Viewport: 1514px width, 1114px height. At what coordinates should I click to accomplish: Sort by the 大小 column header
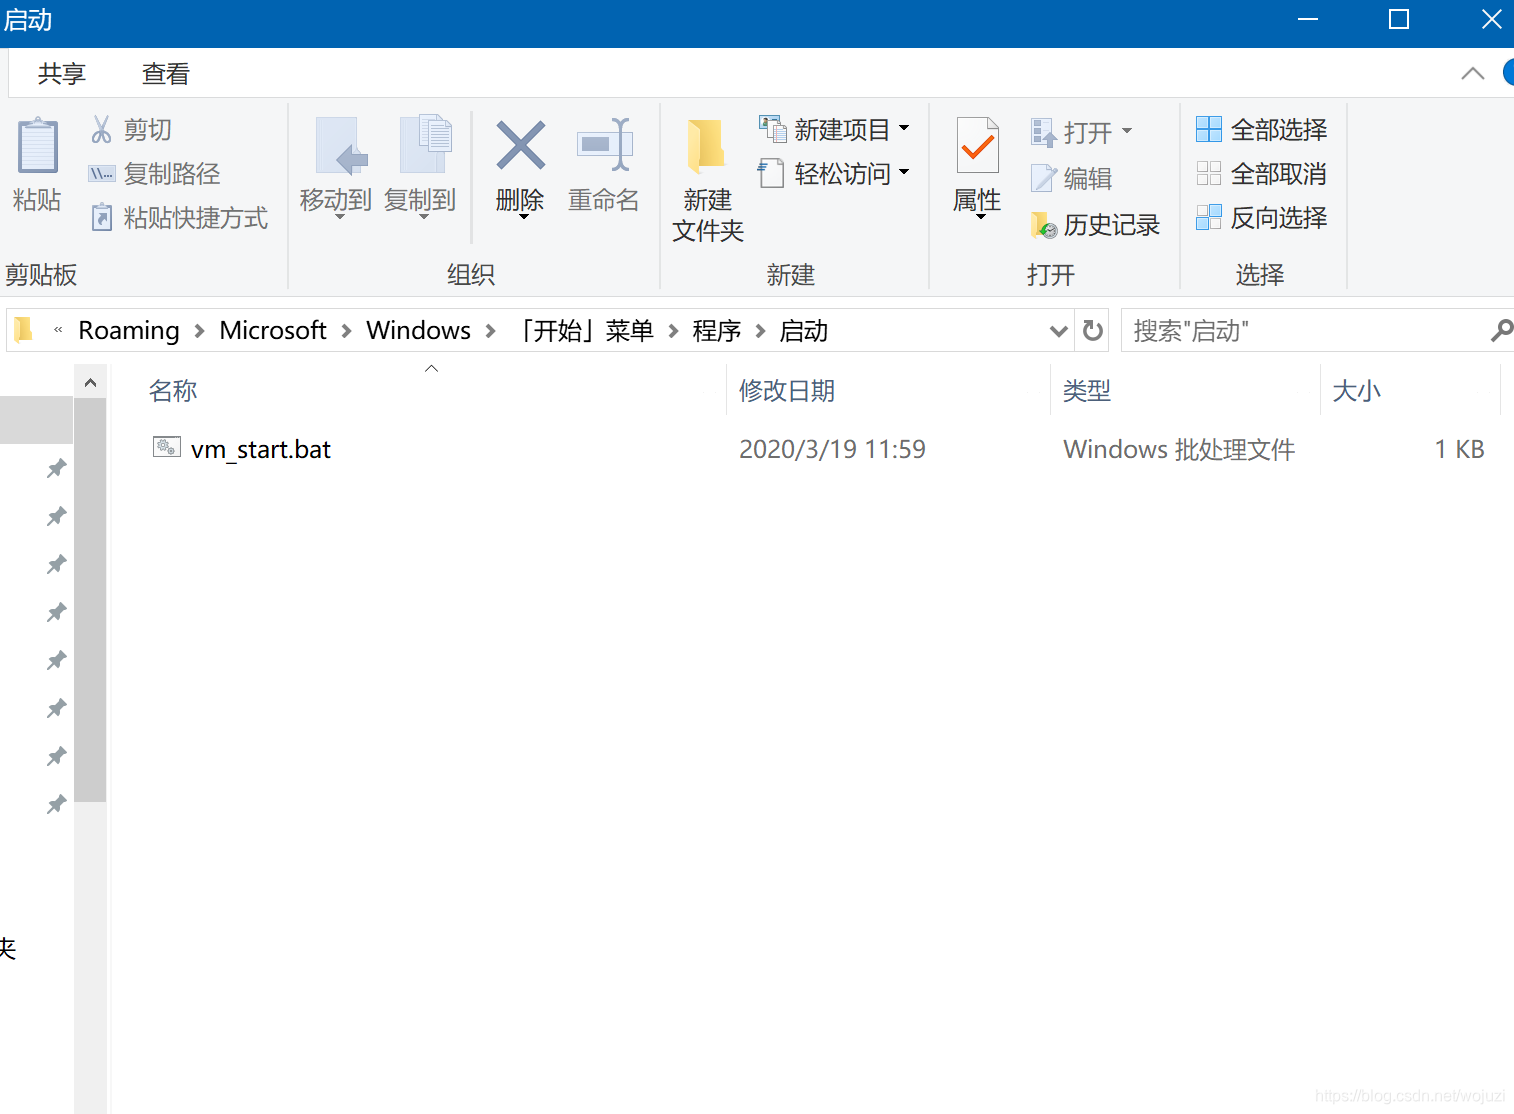coord(1356,391)
